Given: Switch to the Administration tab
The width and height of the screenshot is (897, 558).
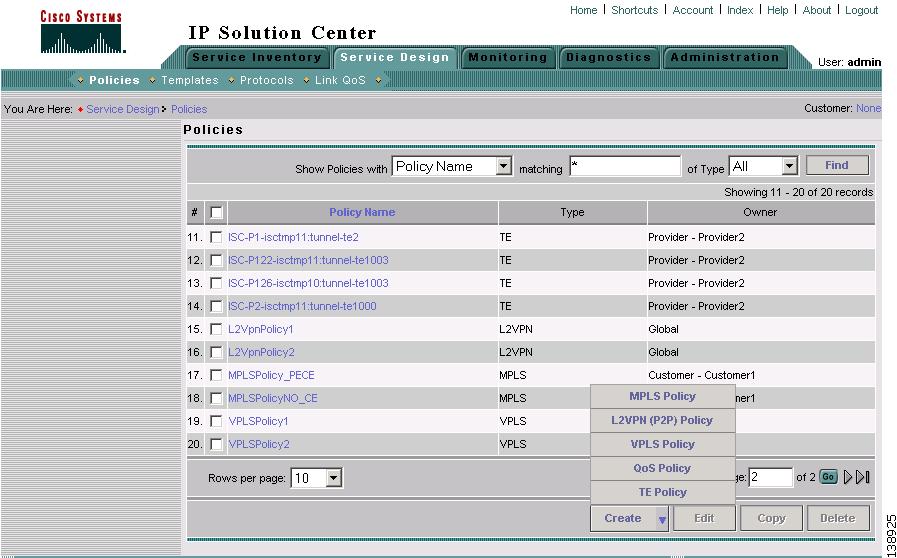Looking at the screenshot, I should [x=725, y=58].
